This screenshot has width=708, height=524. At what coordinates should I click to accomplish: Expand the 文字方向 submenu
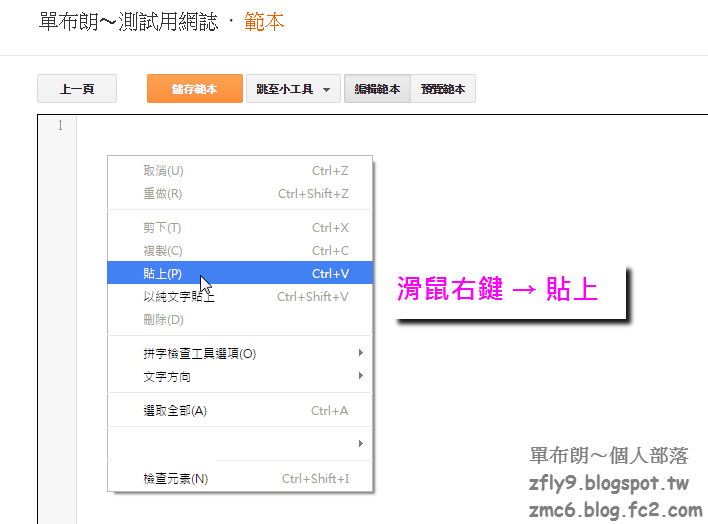tap(240, 376)
